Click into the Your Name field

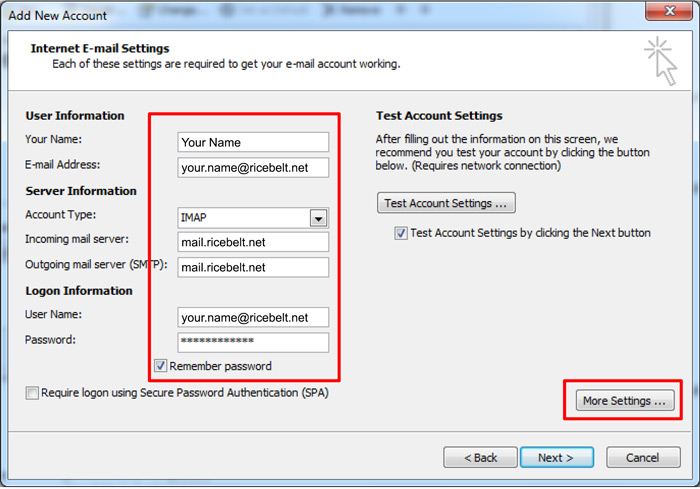pyautogui.click(x=253, y=142)
